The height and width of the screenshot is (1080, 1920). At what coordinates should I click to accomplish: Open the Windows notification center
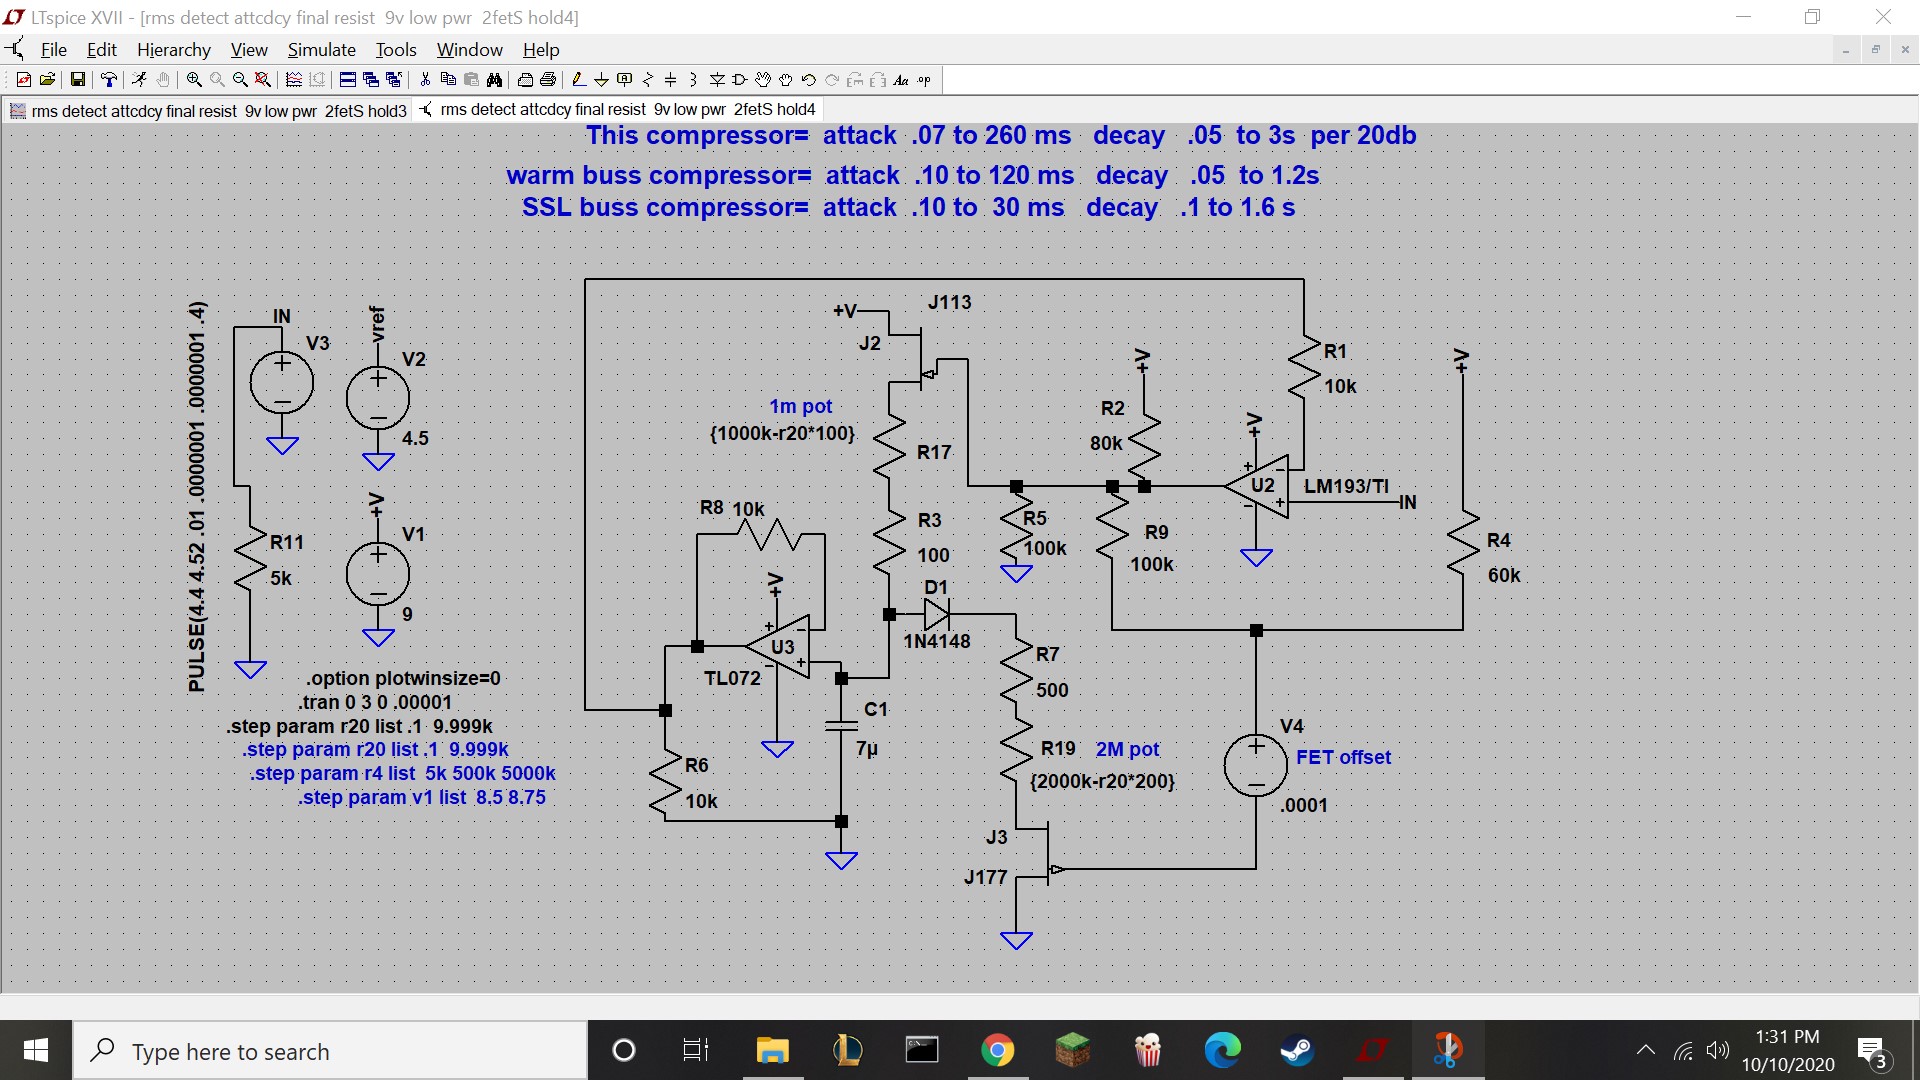point(1871,1051)
